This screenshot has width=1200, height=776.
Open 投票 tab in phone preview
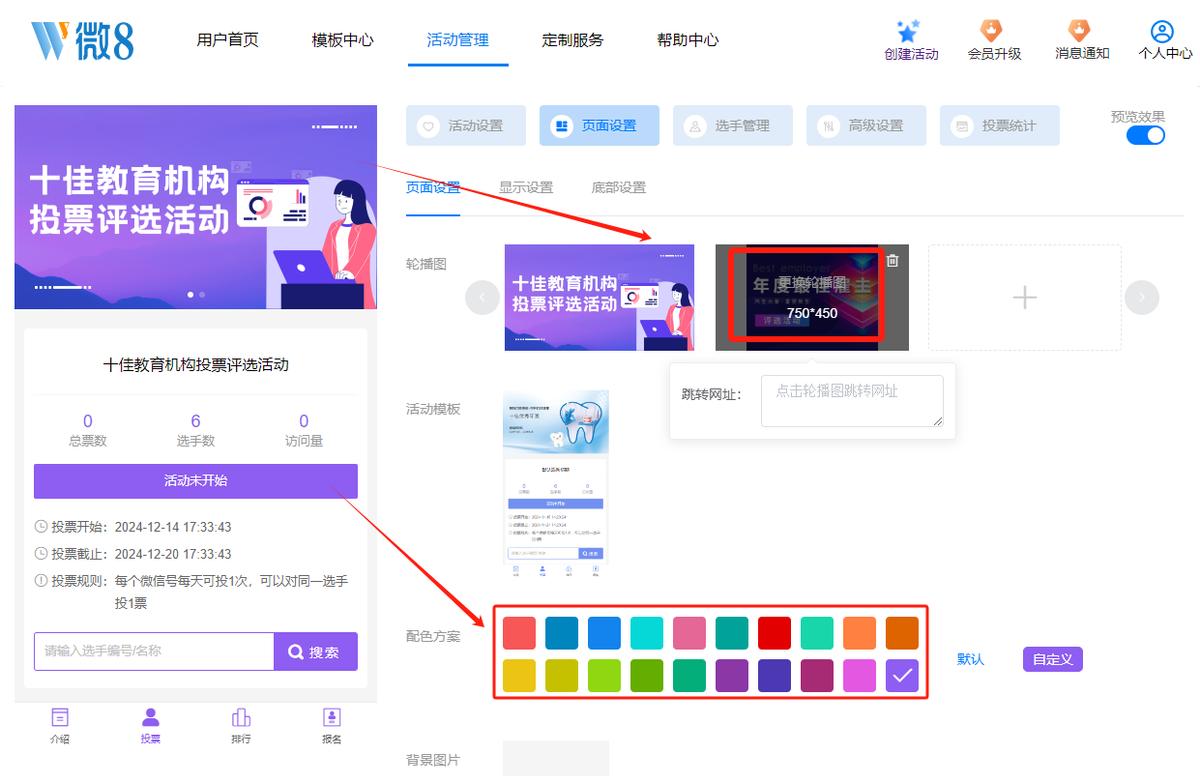click(151, 726)
